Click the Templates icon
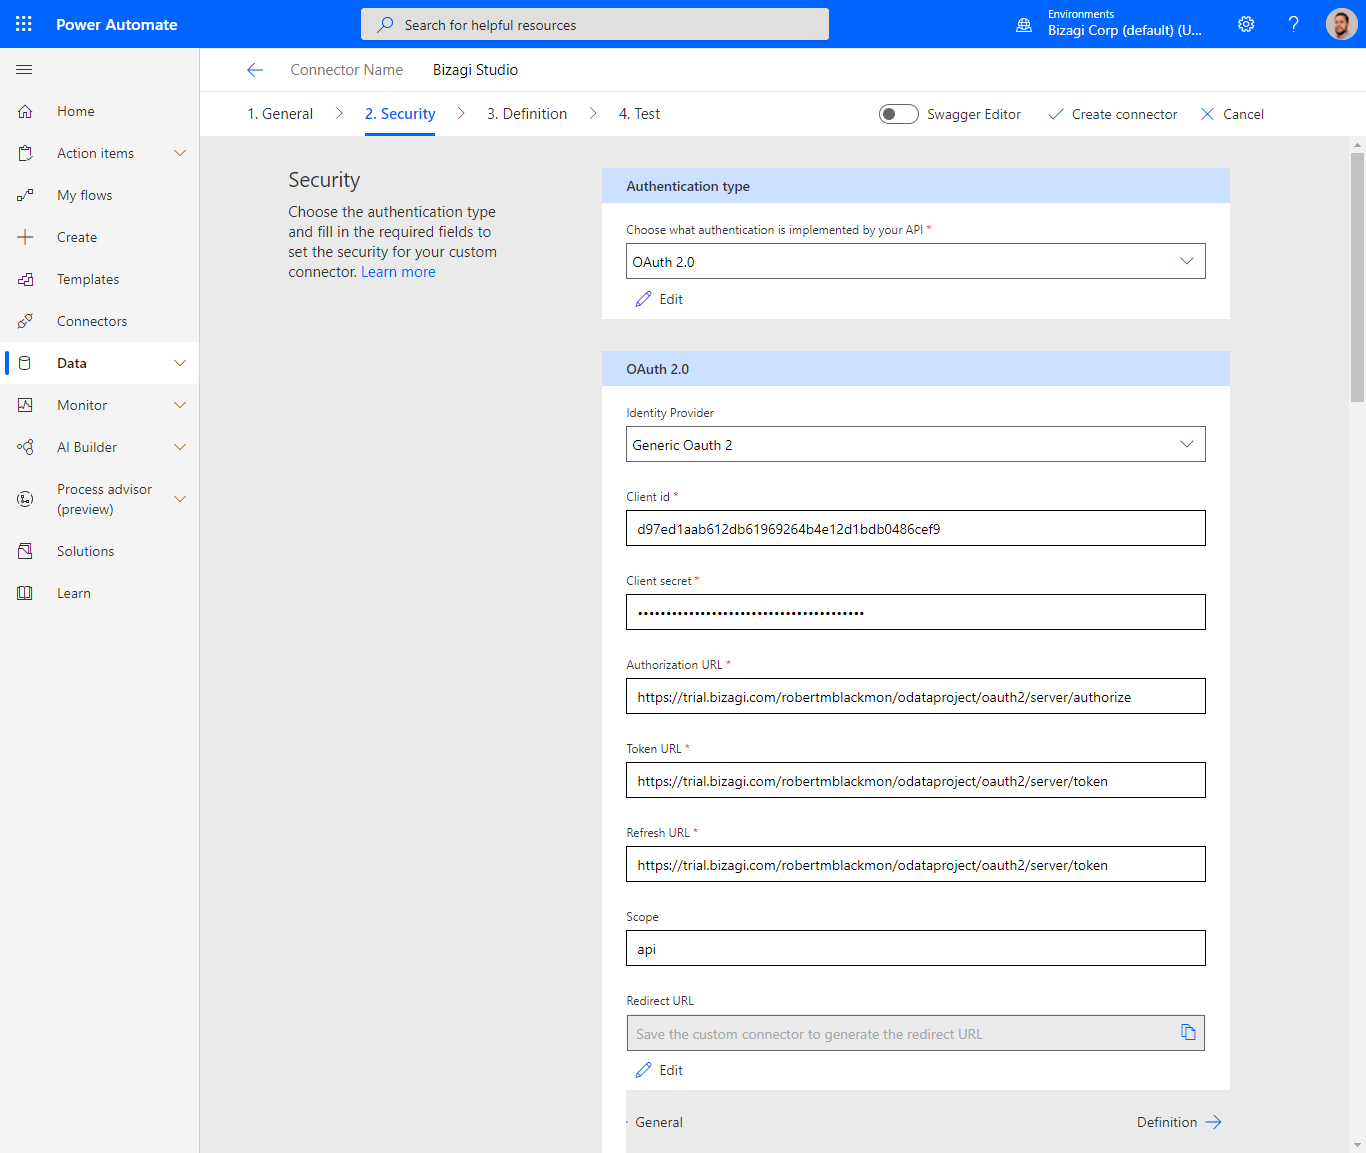1366x1153 pixels. click(x=26, y=279)
